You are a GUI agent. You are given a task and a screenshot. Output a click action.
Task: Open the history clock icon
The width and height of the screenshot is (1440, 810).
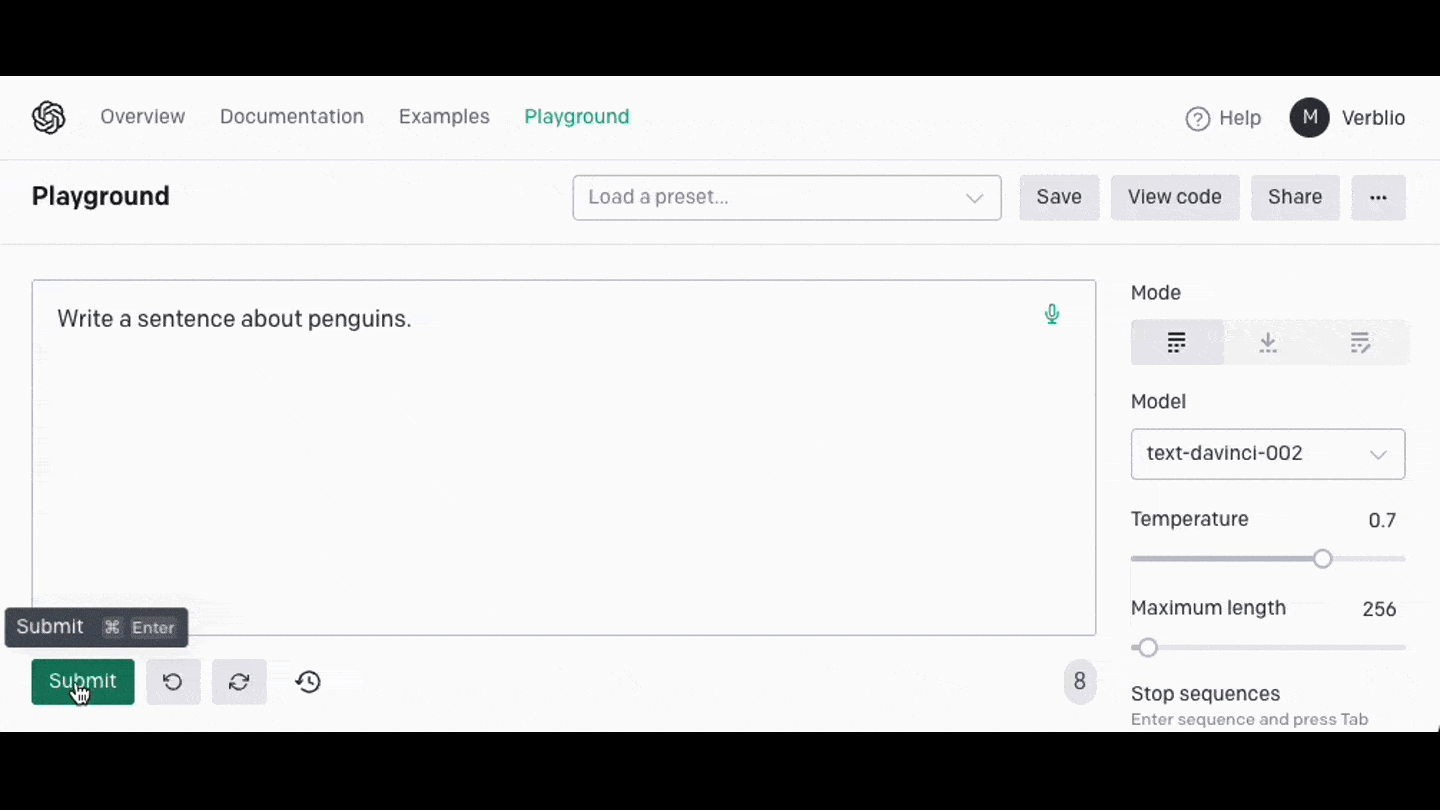(308, 682)
